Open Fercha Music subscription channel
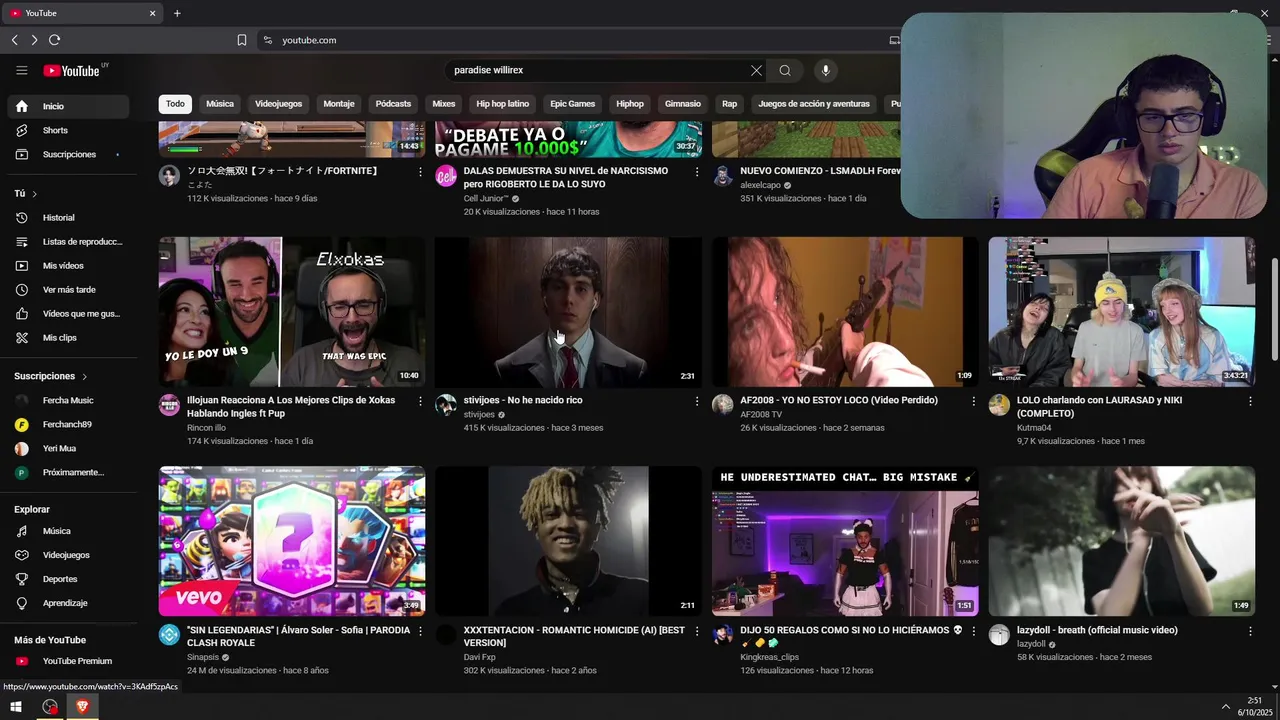 click(x=68, y=400)
